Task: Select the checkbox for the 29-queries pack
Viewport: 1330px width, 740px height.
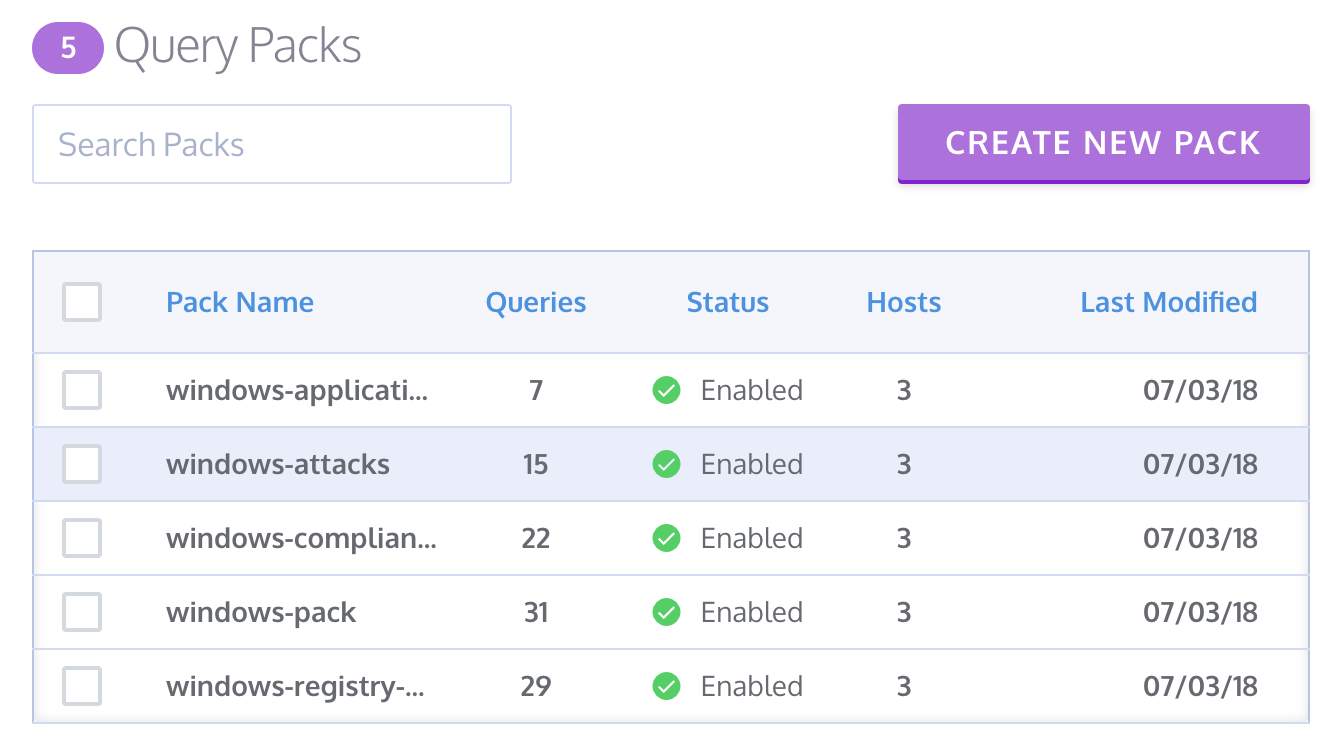Action: (82, 686)
